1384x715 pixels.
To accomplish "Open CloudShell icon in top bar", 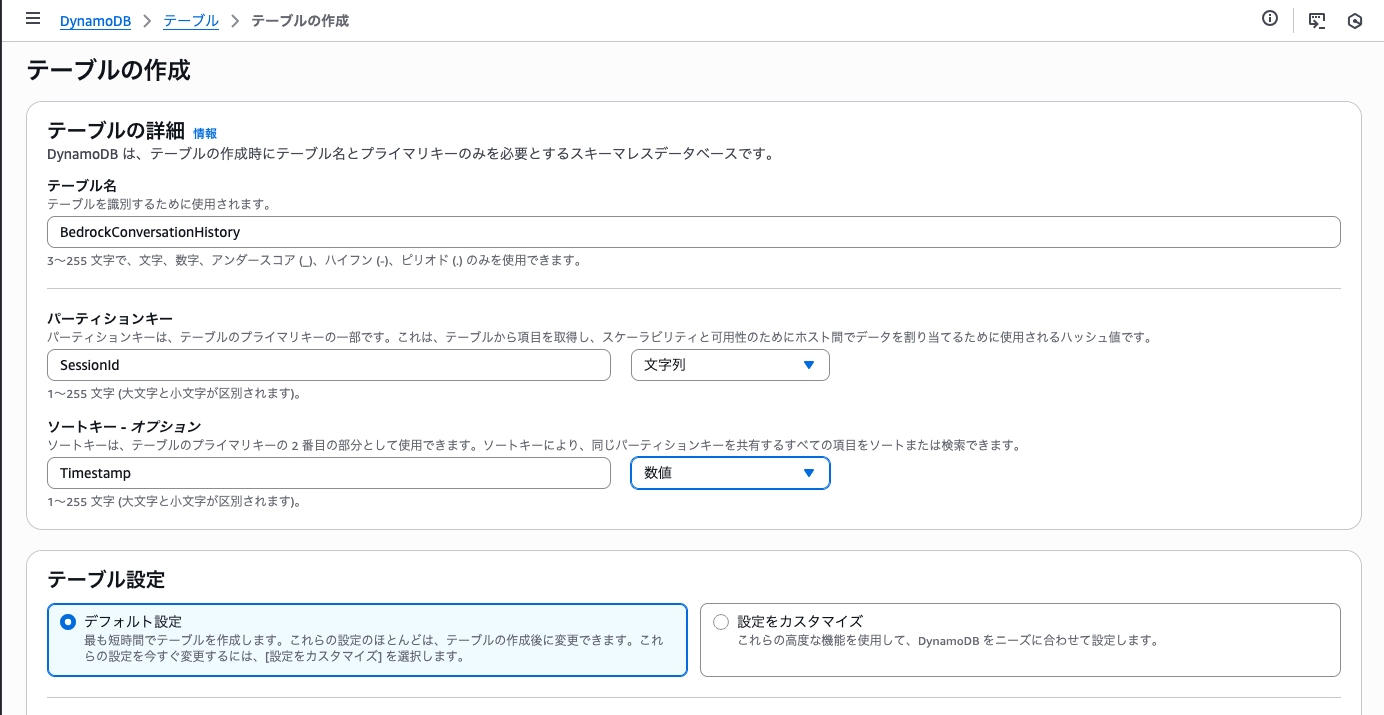I will click(1317, 20).
